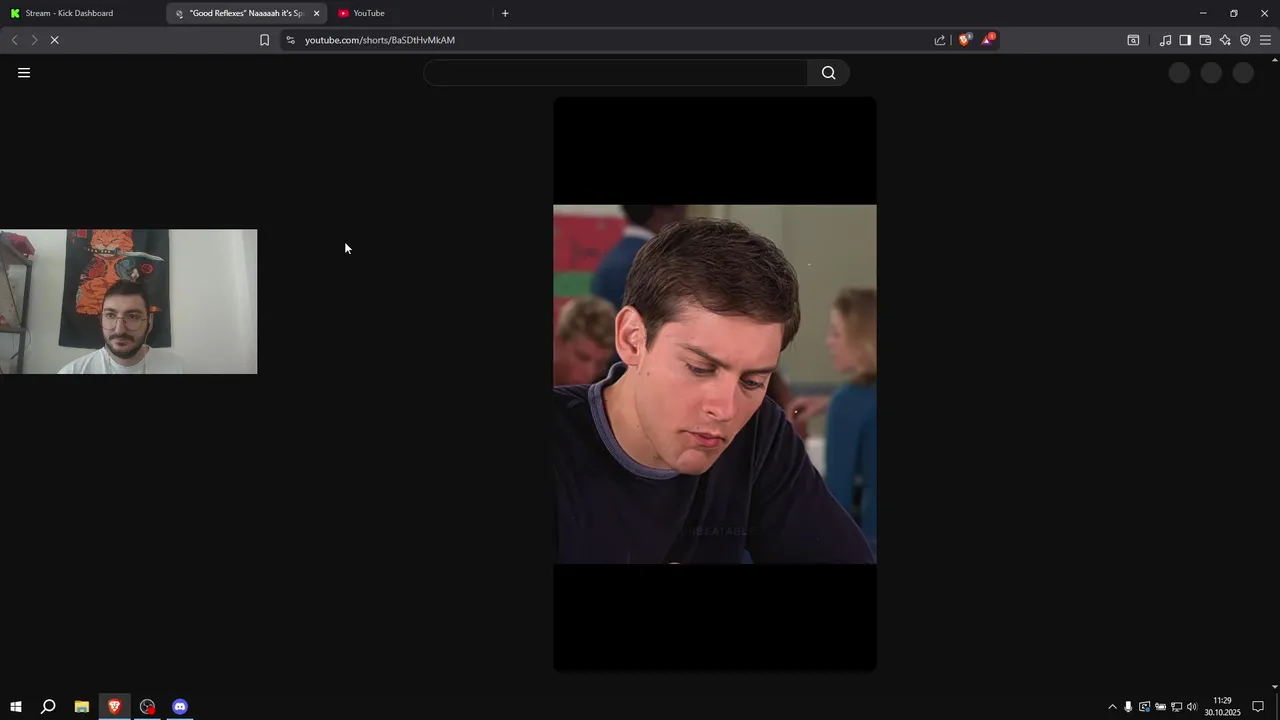Open the network tray icon

pos(1176,707)
